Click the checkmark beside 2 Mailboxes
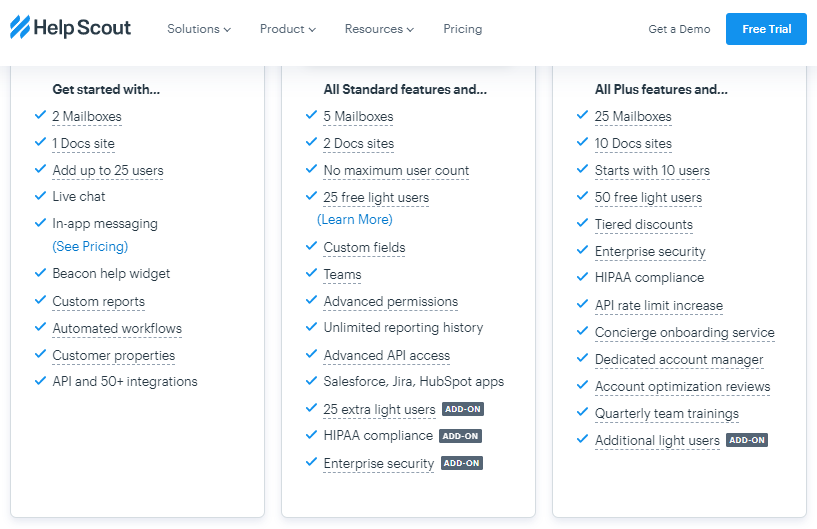The width and height of the screenshot is (817, 529). point(40,115)
